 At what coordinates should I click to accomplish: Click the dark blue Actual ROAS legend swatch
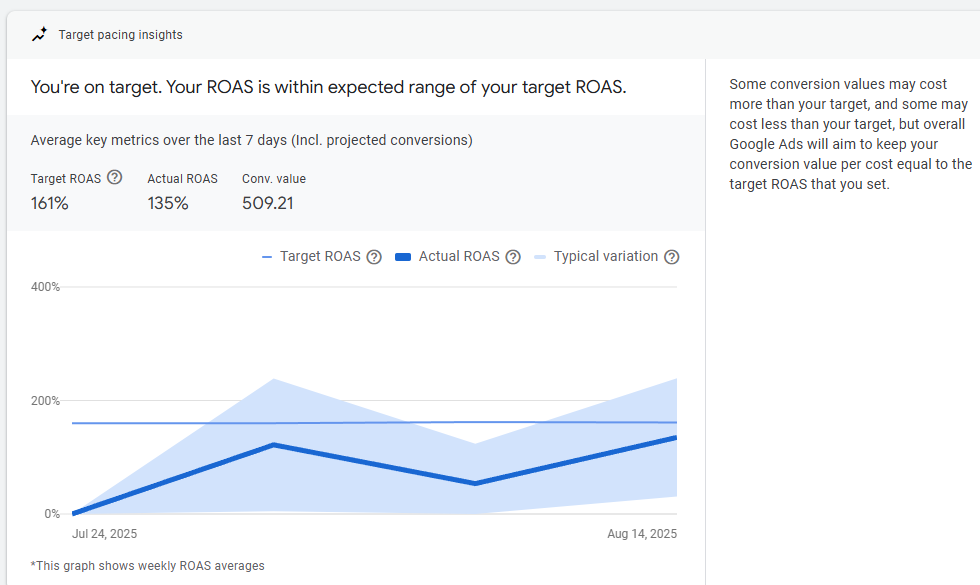coord(404,257)
